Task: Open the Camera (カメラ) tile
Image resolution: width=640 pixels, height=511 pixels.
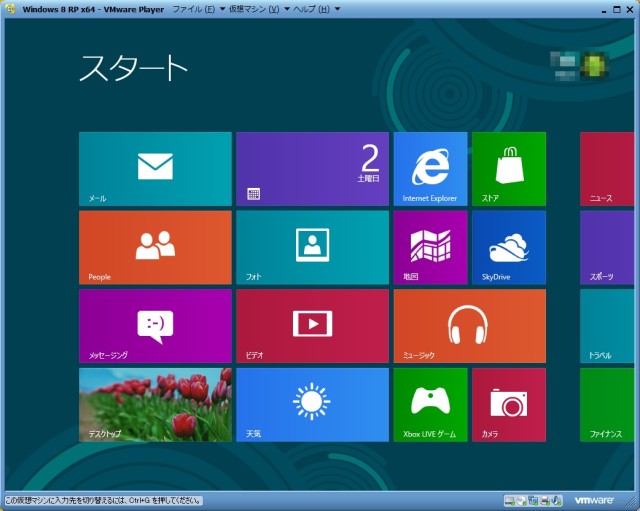Action: [x=509, y=405]
